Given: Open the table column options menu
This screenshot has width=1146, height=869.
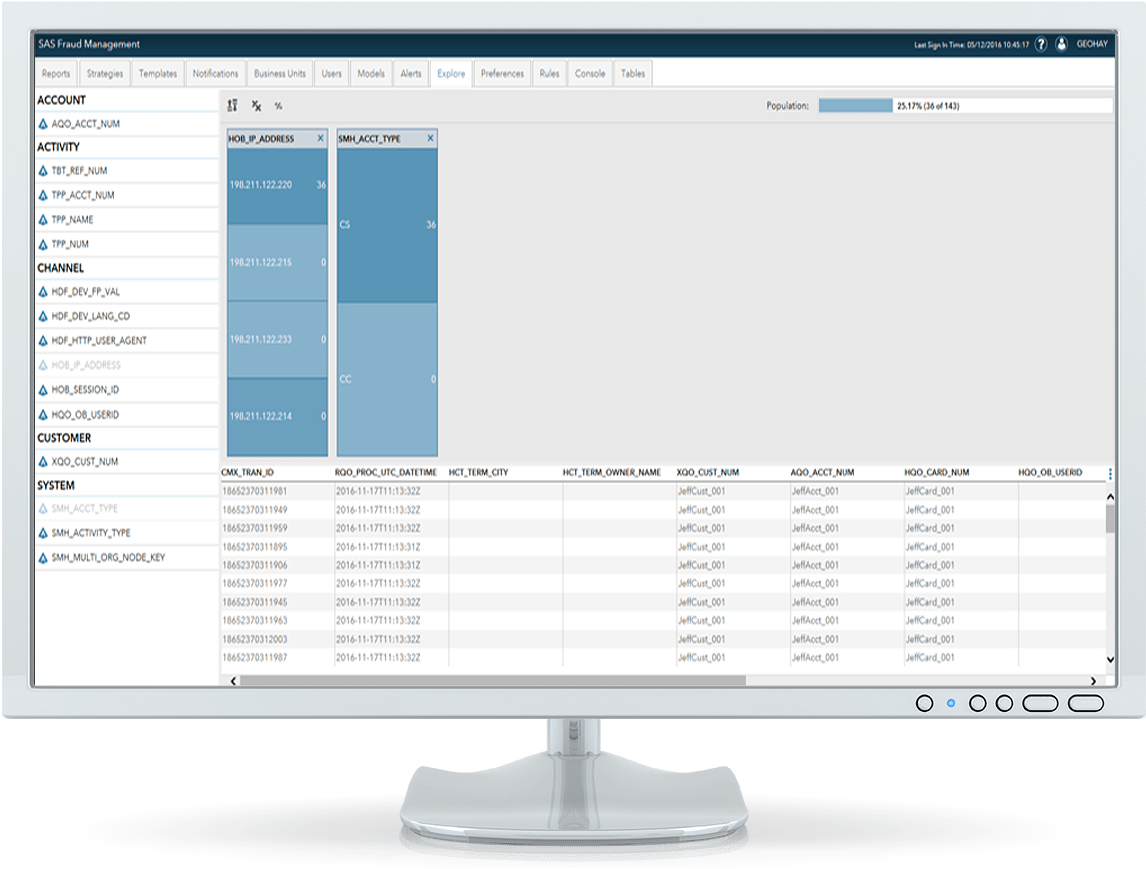Looking at the screenshot, I should coord(1110,473).
